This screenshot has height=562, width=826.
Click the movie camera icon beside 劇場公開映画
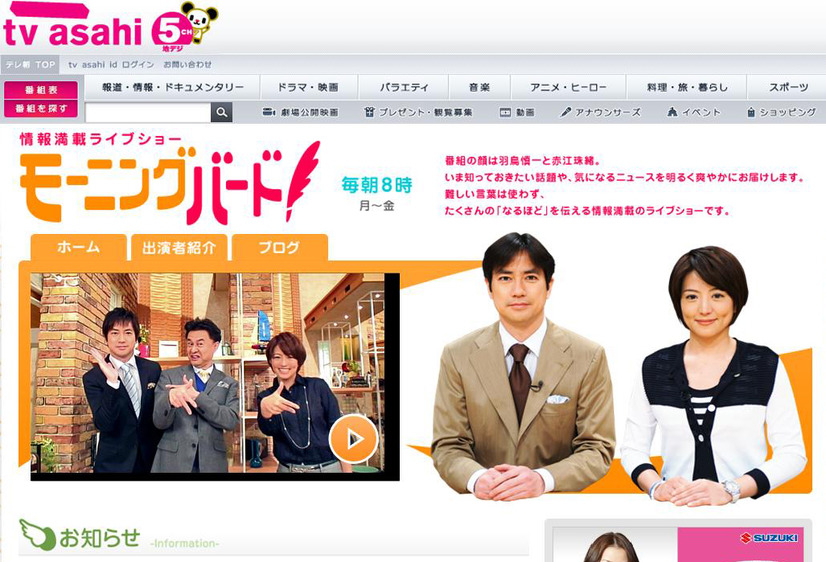tap(269, 112)
